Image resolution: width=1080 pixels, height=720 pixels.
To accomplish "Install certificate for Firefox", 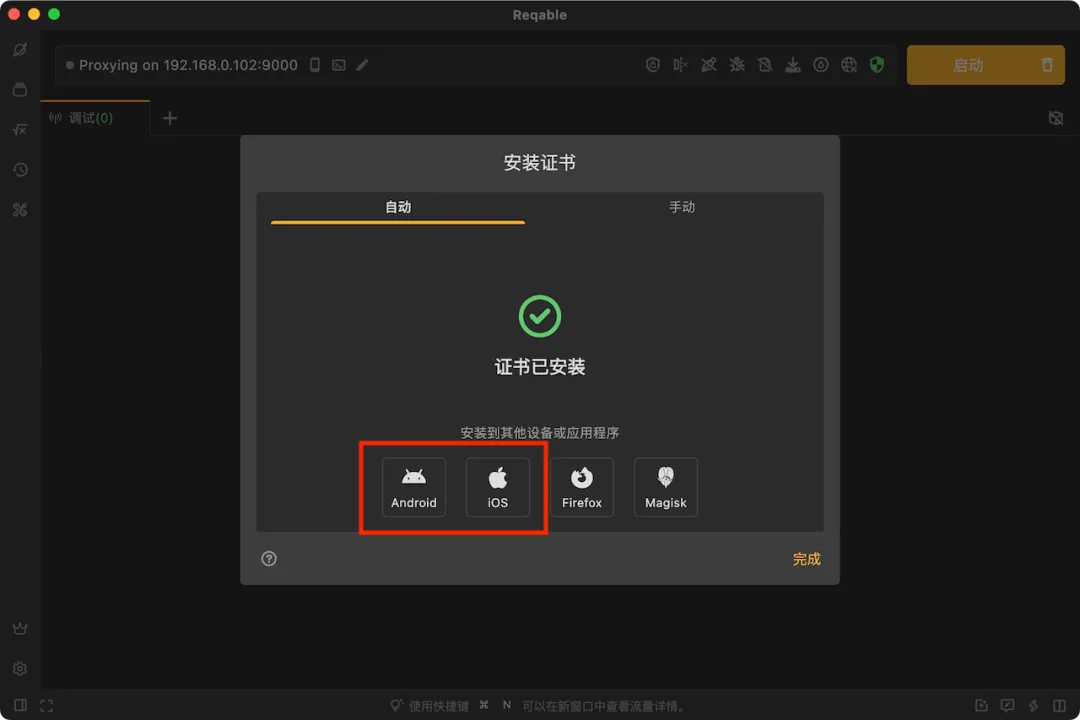I will pyautogui.click(x=581, y=487).
